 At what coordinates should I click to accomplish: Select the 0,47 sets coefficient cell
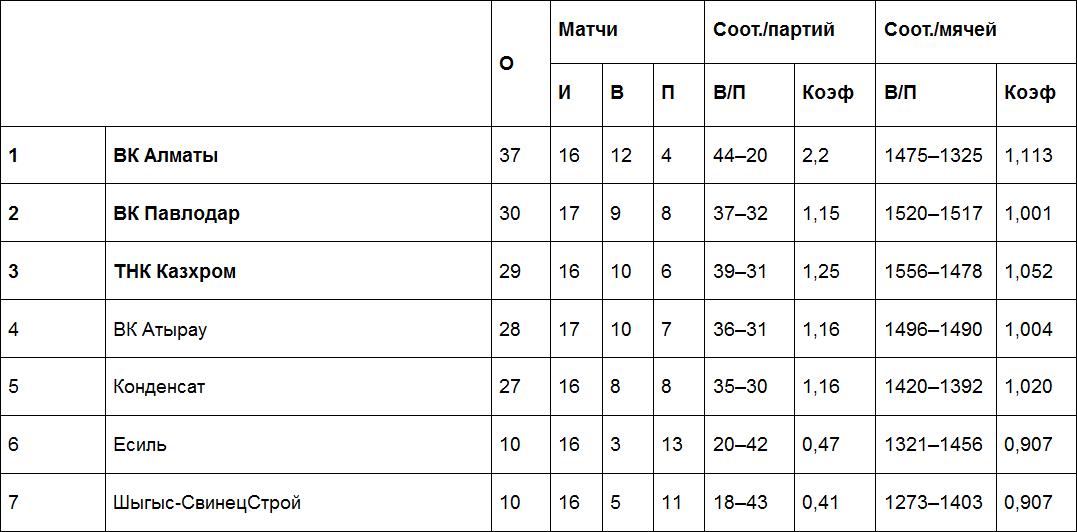tap(821, 445)
